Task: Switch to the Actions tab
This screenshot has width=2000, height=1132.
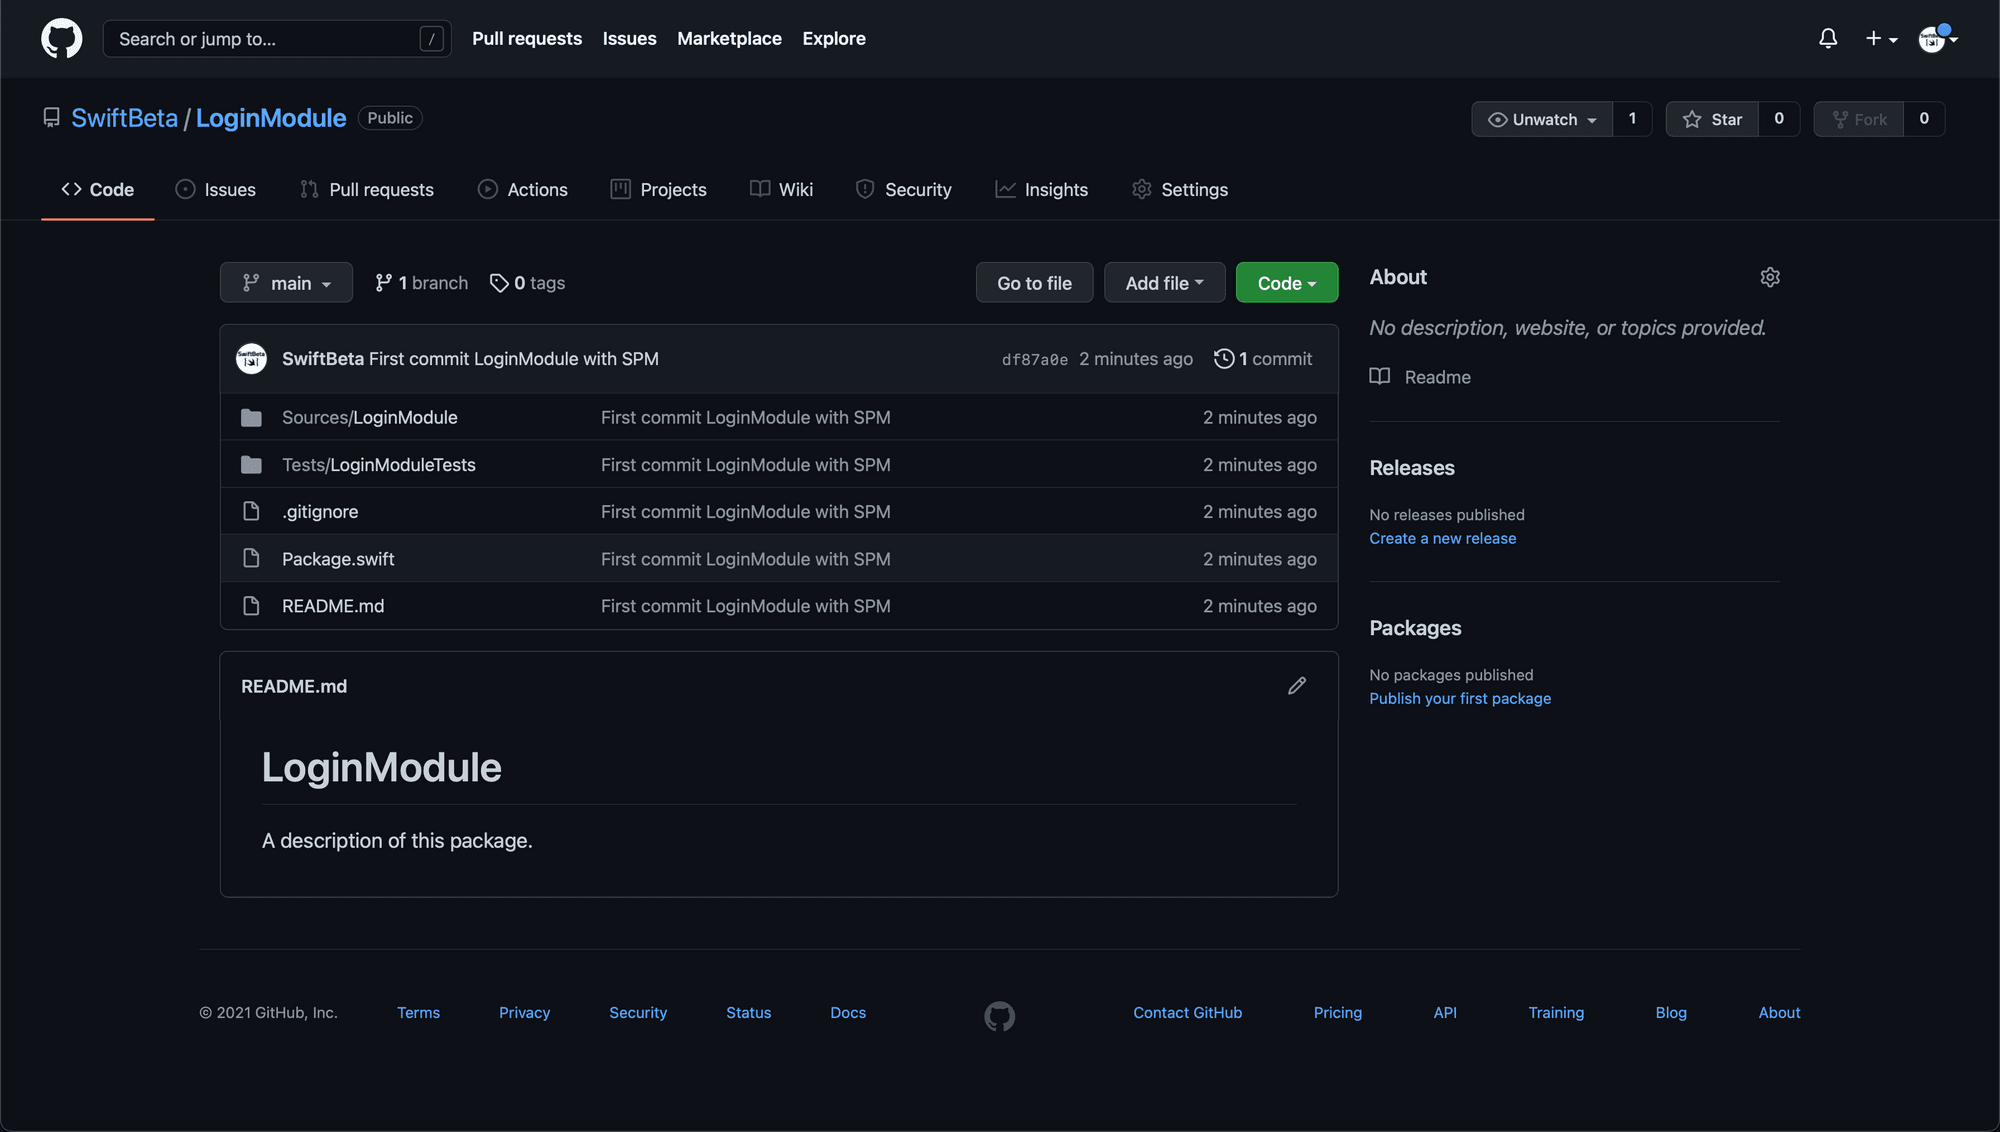Action: (x=522, y=189)
